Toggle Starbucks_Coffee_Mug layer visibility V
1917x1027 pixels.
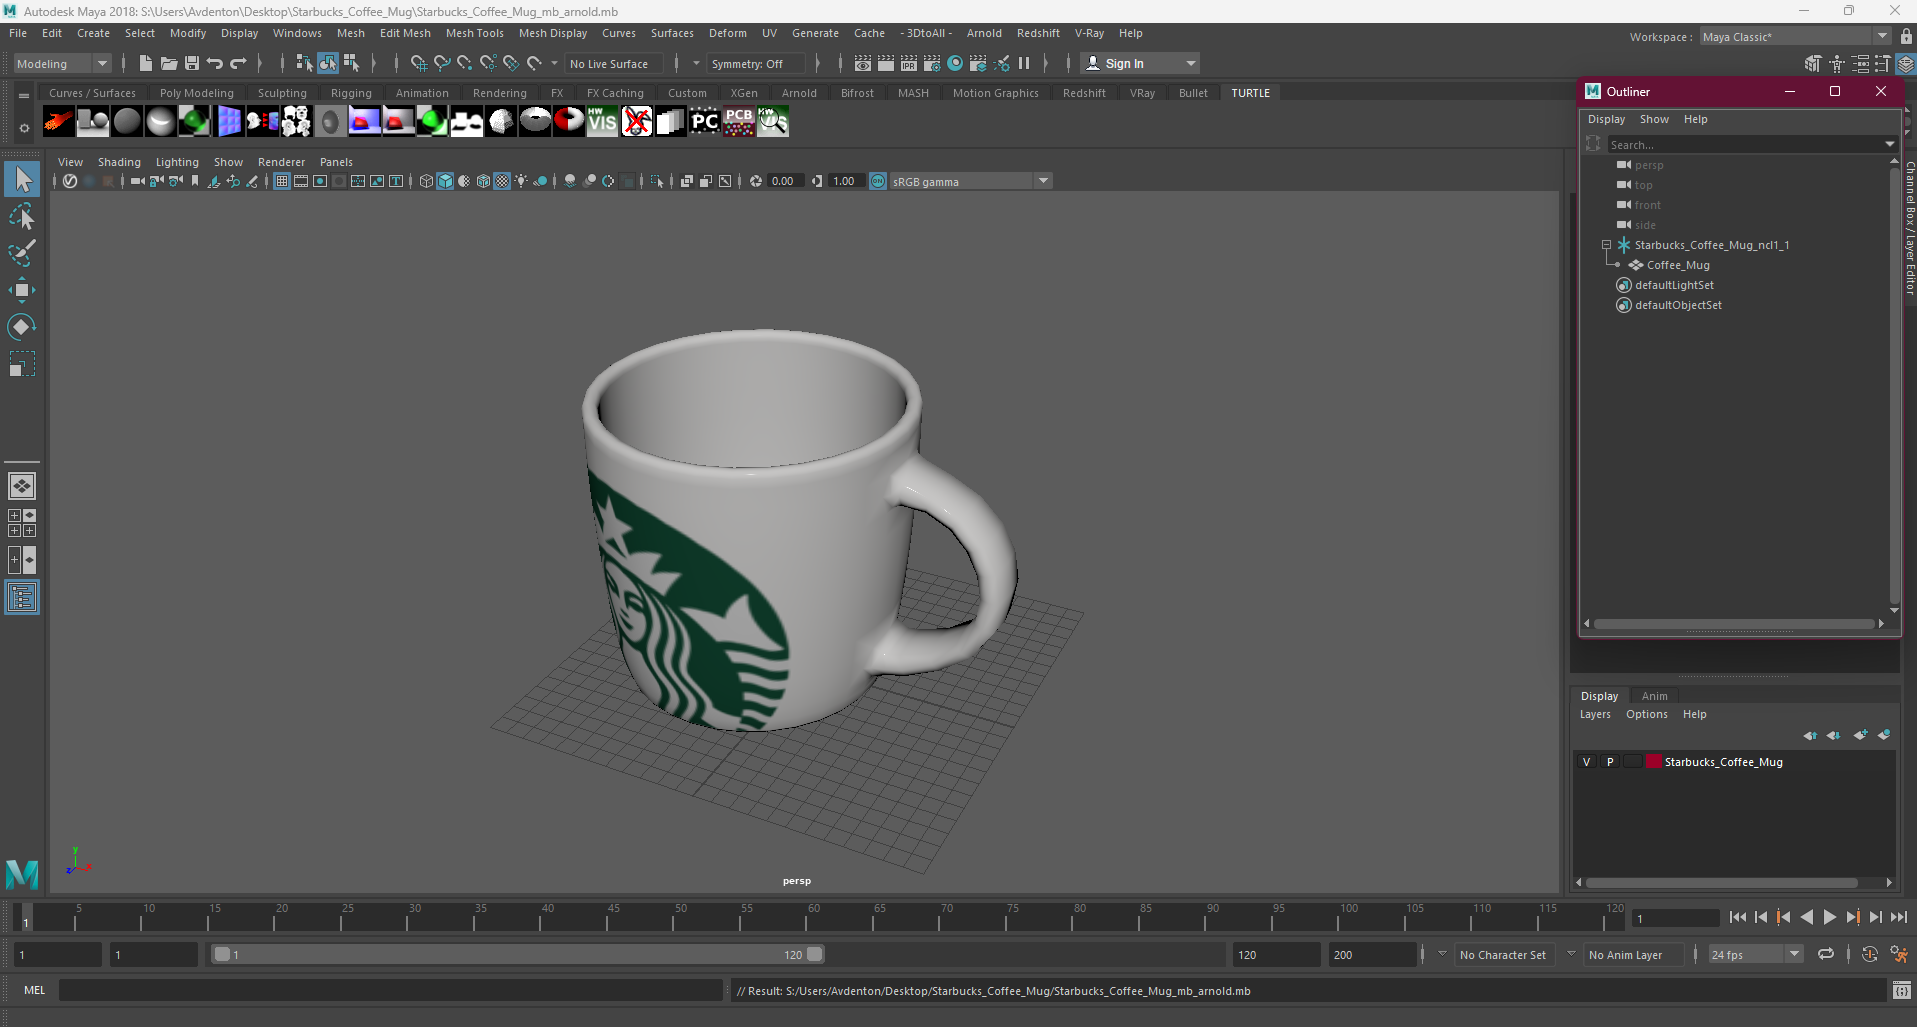click(x=1587, y=762)
